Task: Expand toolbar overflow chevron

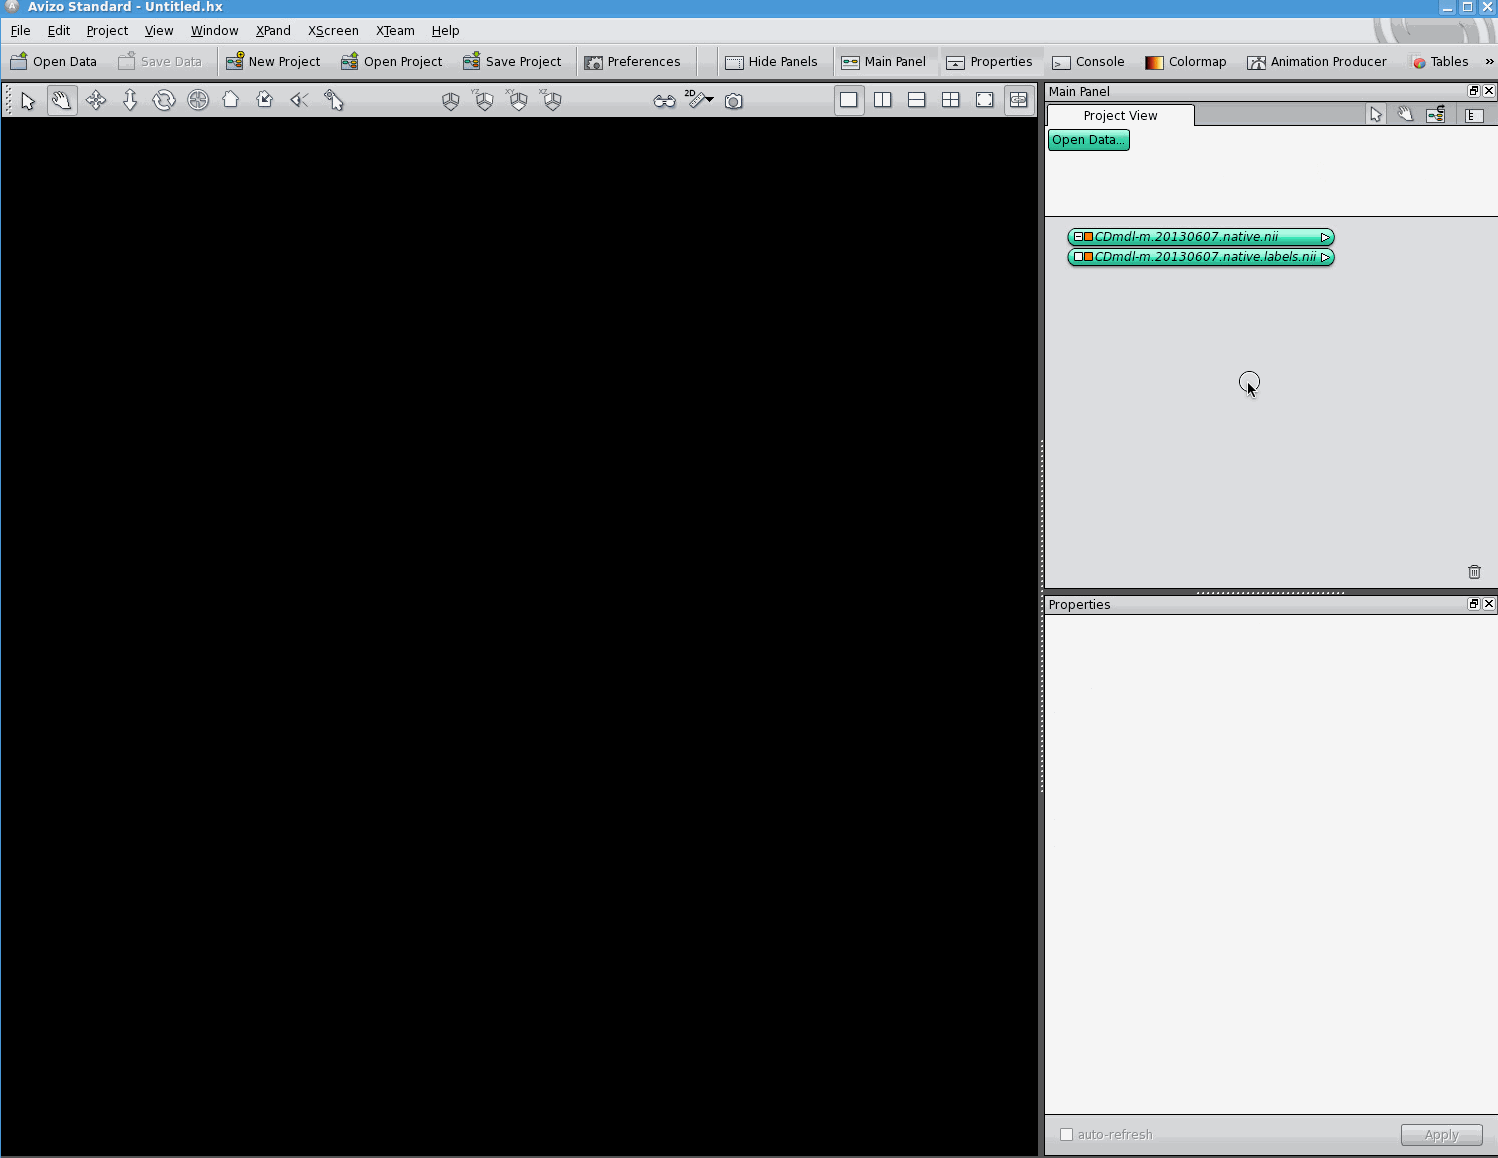Action: [1489, 62]
